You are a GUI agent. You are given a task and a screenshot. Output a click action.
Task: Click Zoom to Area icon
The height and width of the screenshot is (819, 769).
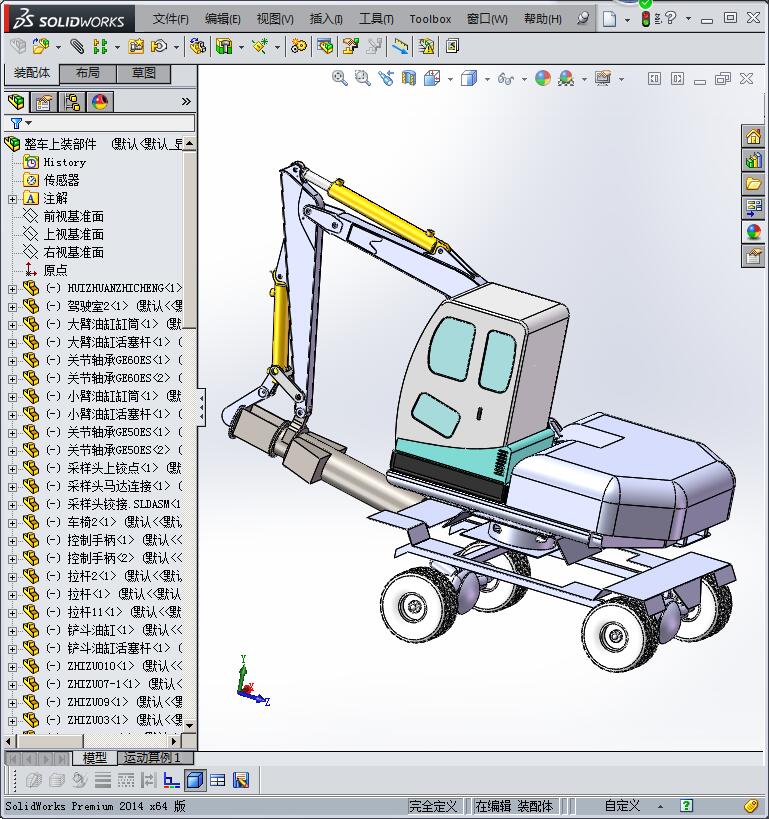click(x=363, y=78)
